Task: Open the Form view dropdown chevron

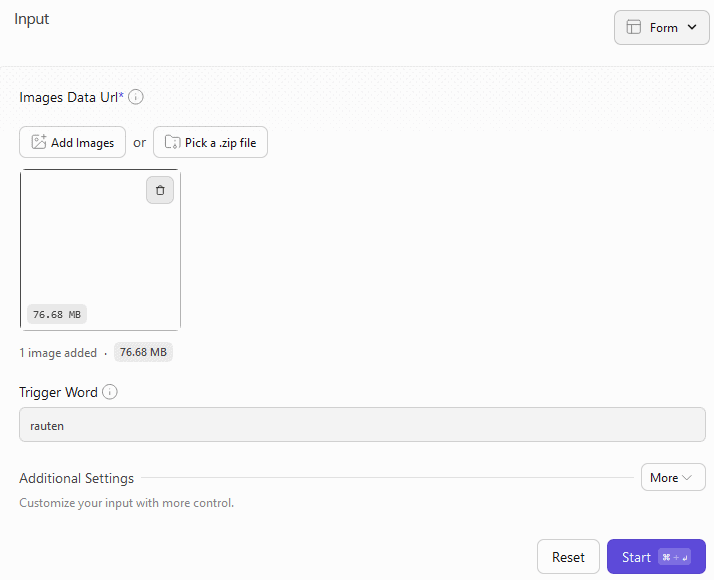Action: point(692,28)
